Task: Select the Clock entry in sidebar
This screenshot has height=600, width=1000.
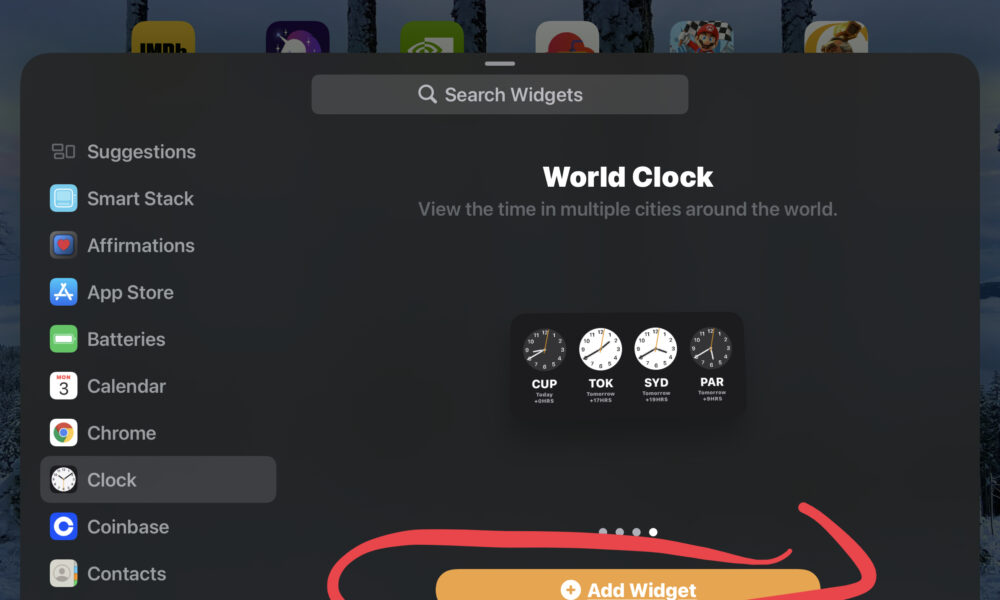Action: pyautogui.click(x=158, y=479)
